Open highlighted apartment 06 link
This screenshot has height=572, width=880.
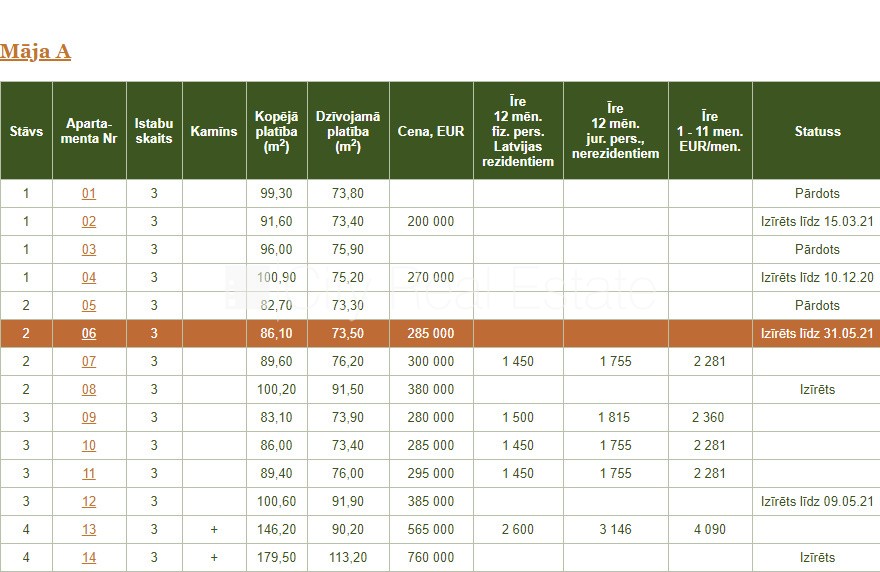pyautogui.click(x=89, y=334)
